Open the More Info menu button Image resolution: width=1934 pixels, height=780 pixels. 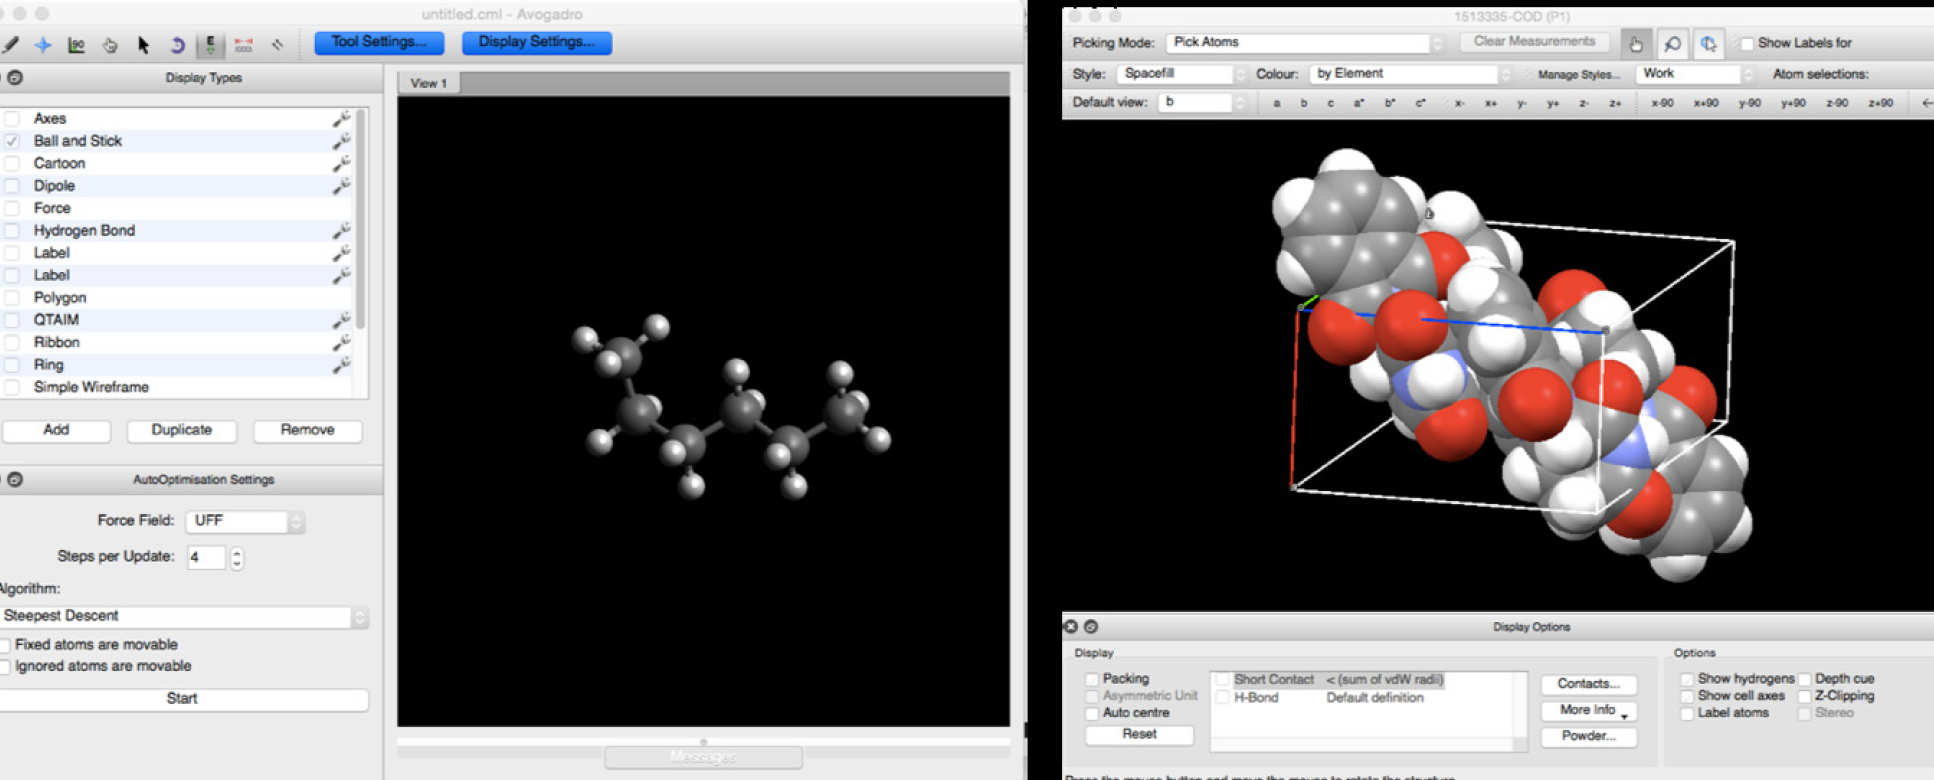1588,710
